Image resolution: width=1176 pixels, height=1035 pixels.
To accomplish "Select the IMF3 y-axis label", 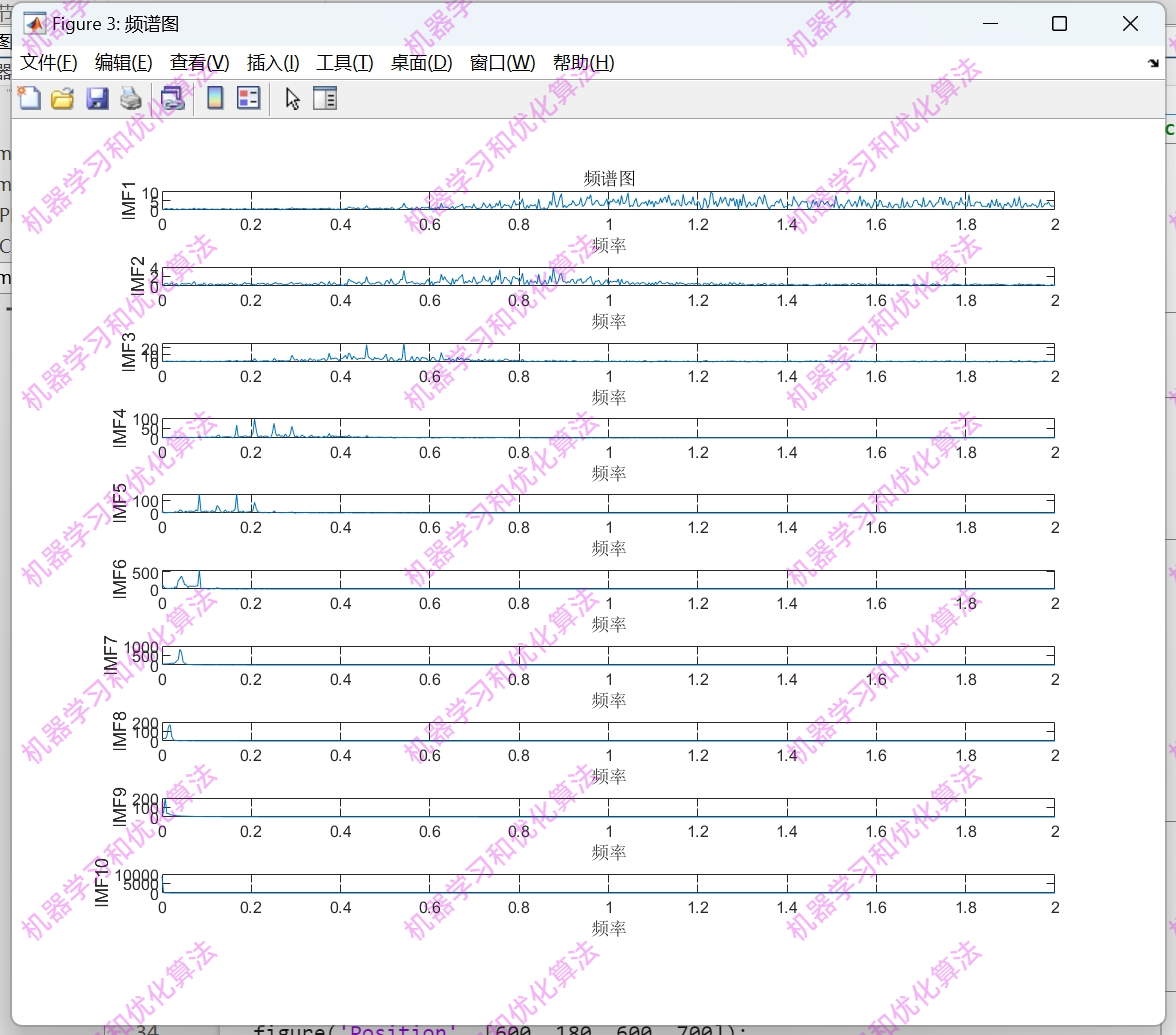I will [x=129, y=352].
